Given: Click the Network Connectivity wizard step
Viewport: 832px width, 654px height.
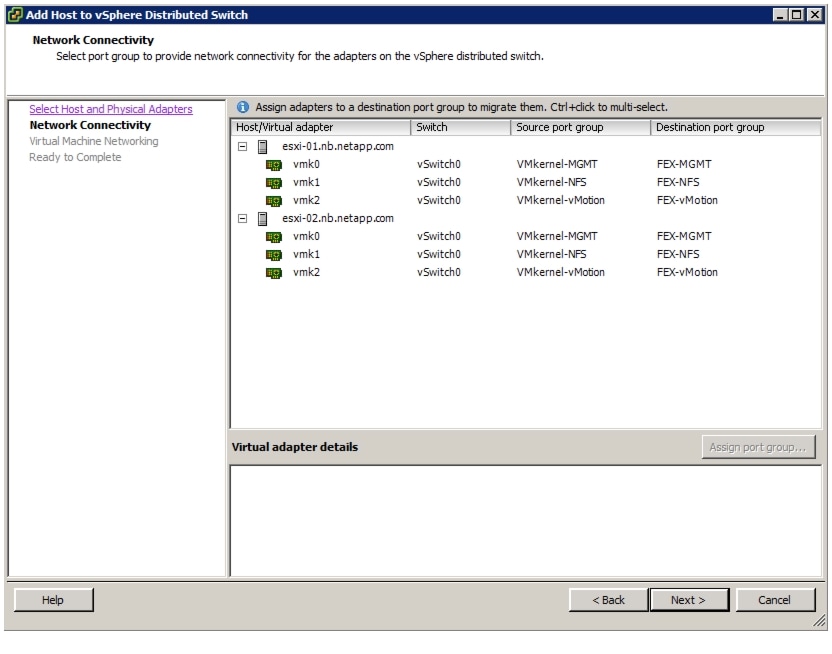Looking at the screenshot, I should click(x=90, y=125).
